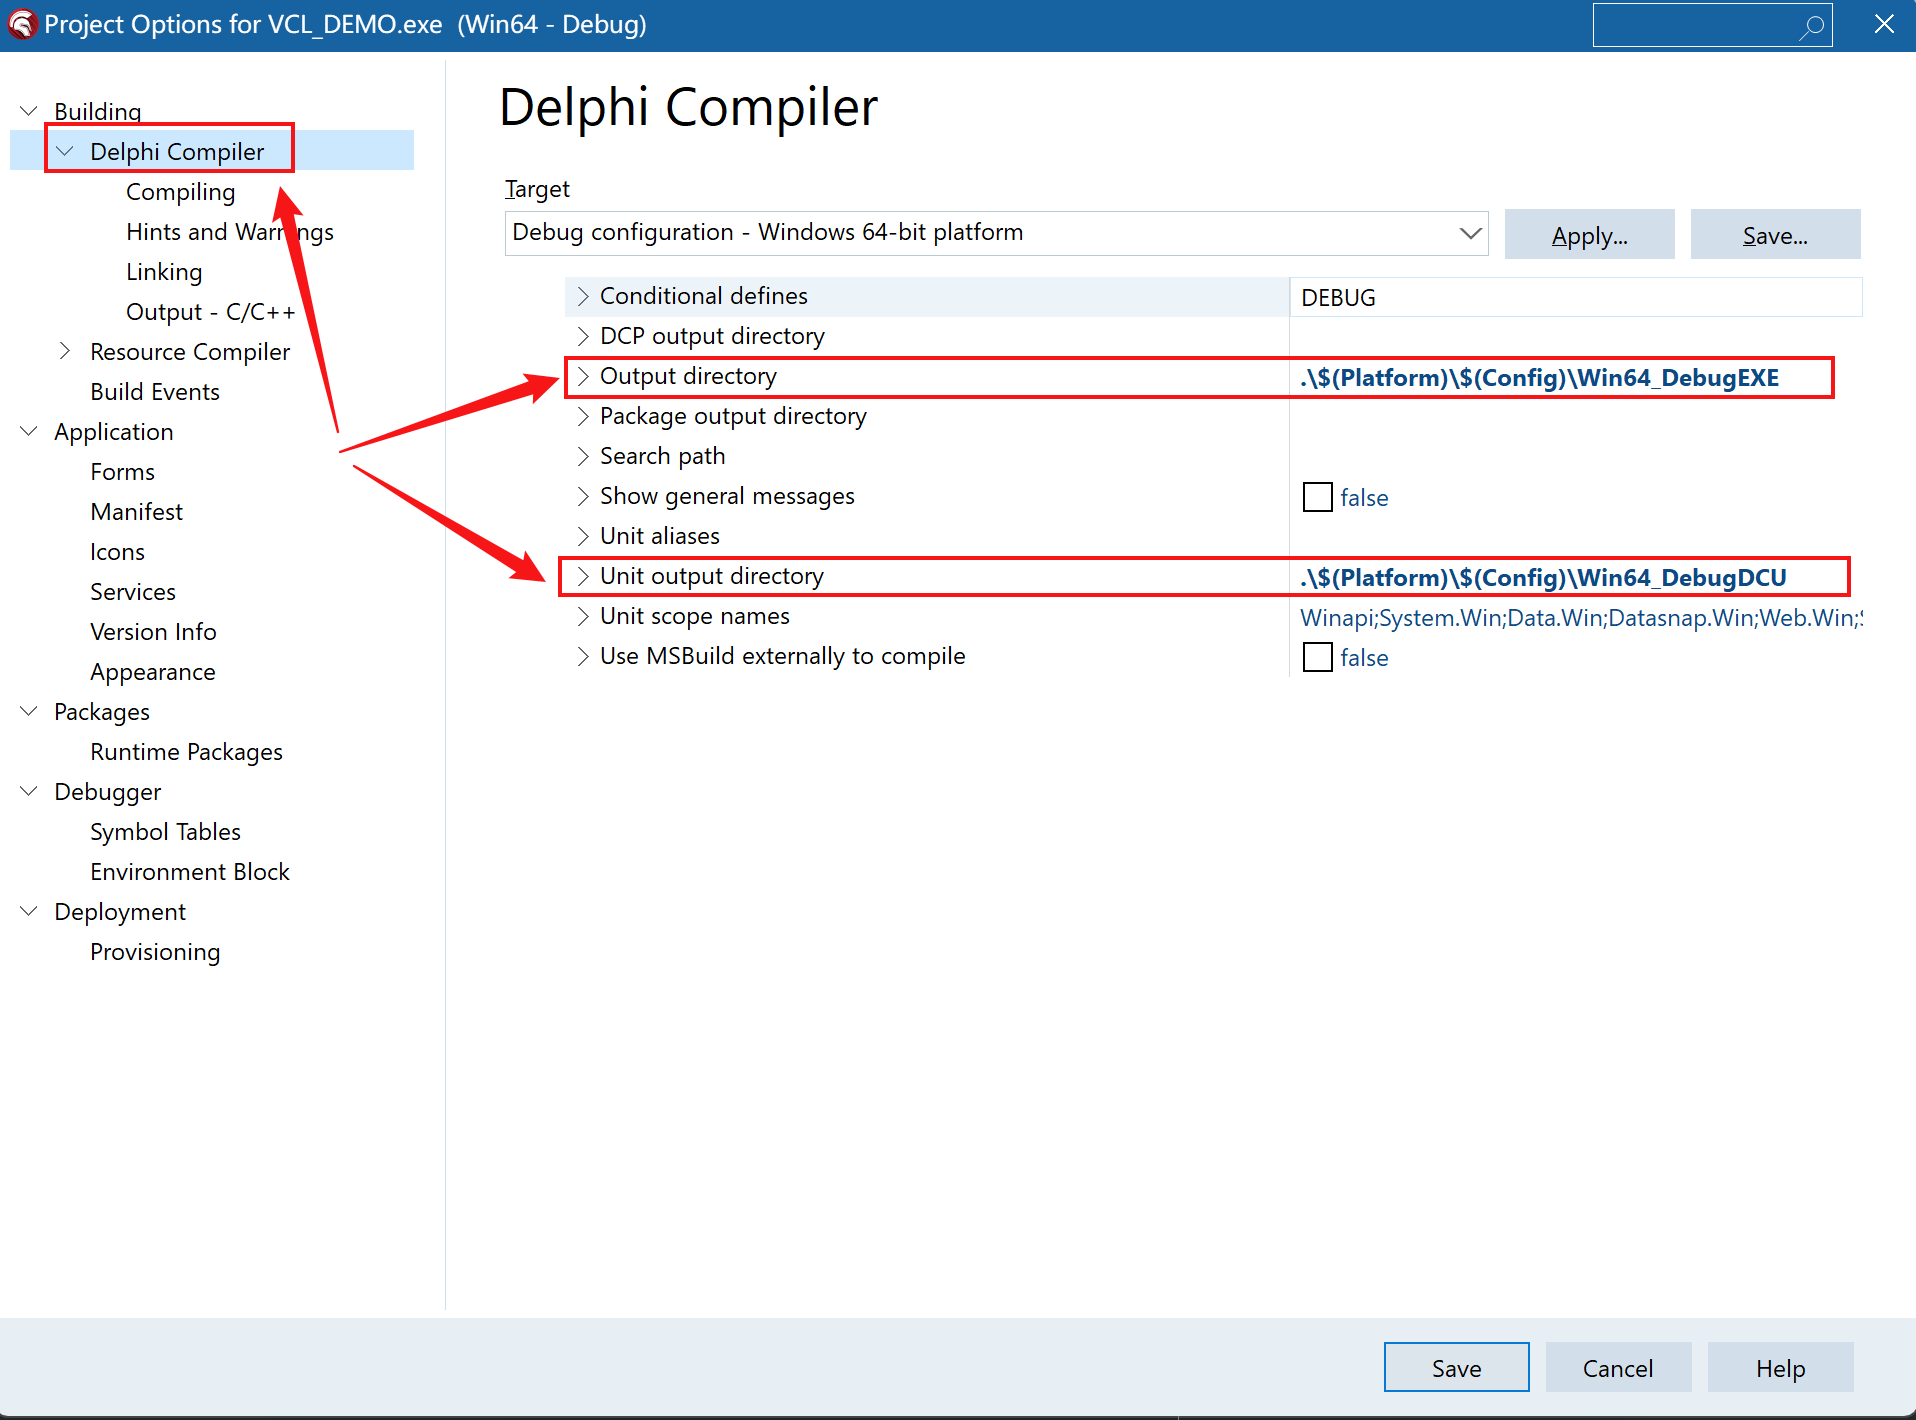
Task: Open the Services options page
Action: [133, 592]
